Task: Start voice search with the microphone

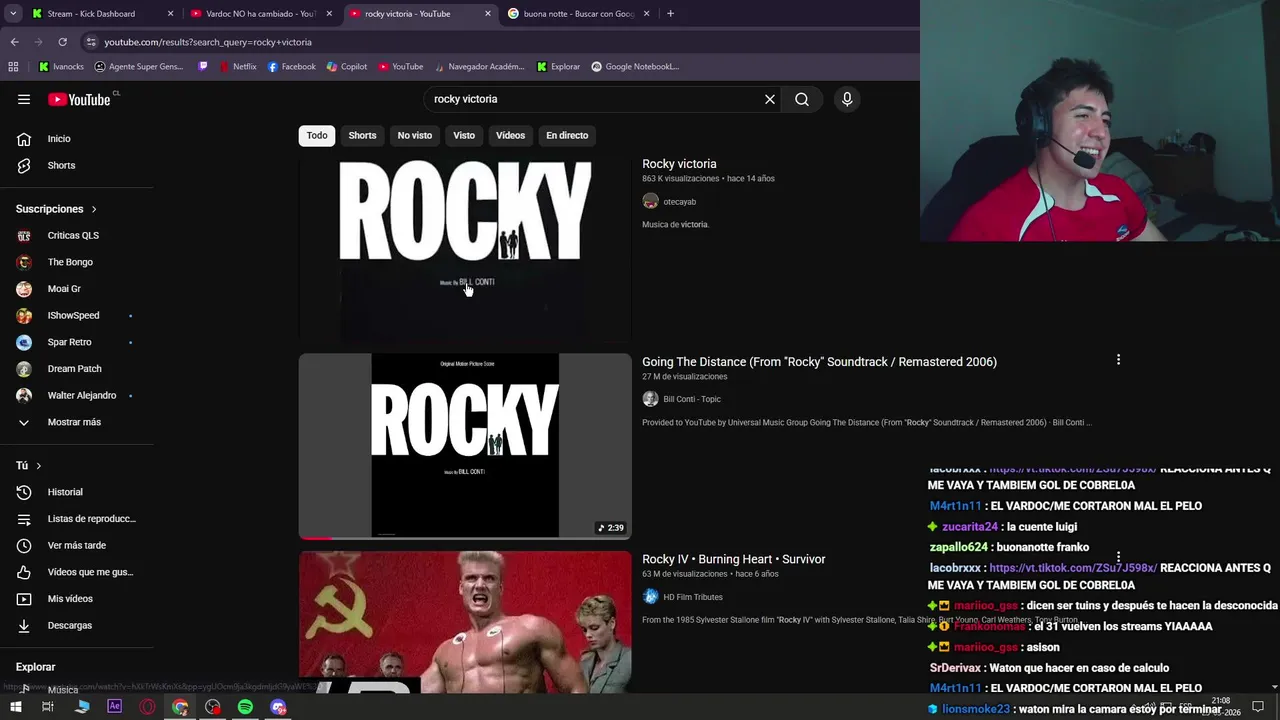Action: (847, 99)
